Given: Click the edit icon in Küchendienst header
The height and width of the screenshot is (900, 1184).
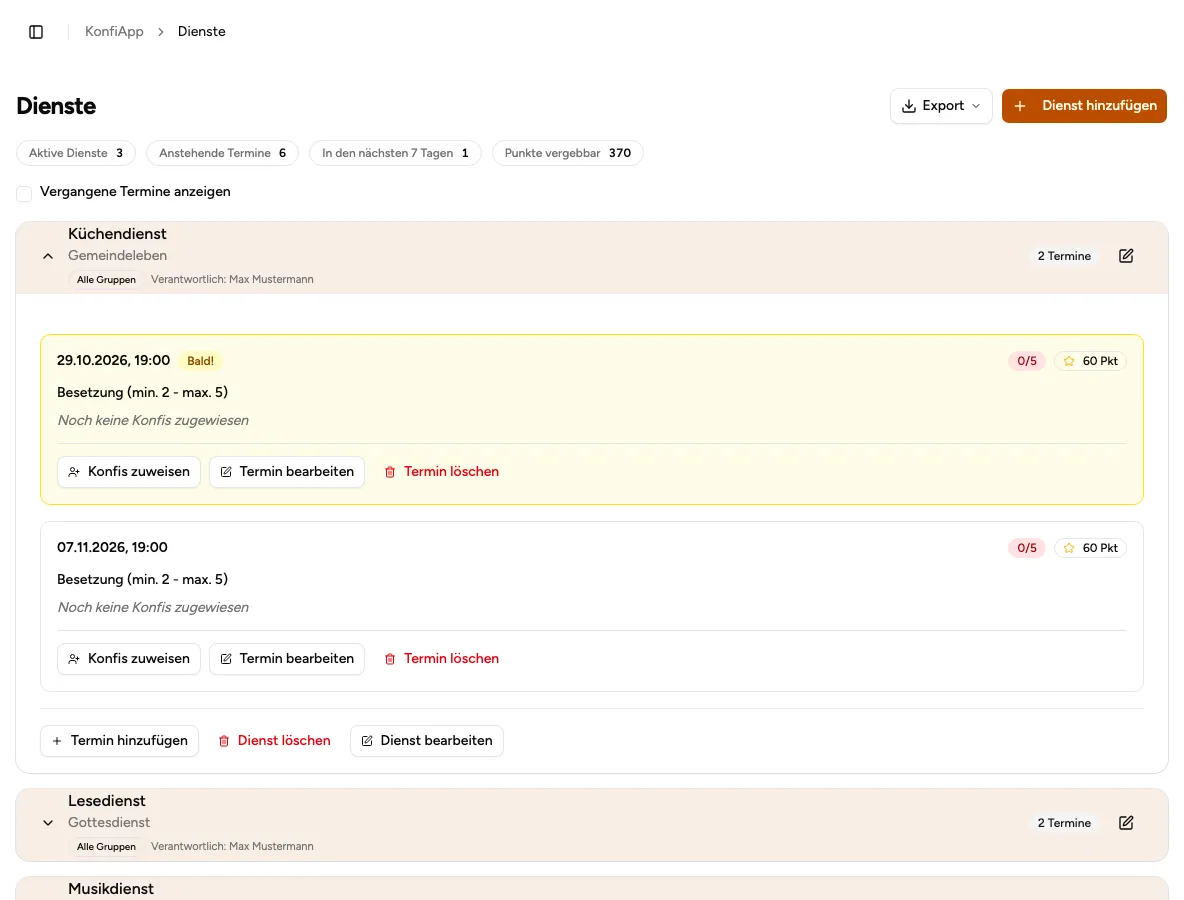Looking at the screenshot, I should 1126,256.
